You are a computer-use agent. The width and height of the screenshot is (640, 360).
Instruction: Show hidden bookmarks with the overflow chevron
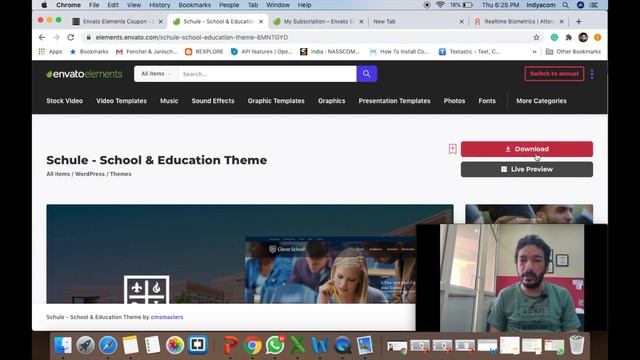tap(534, 51)
